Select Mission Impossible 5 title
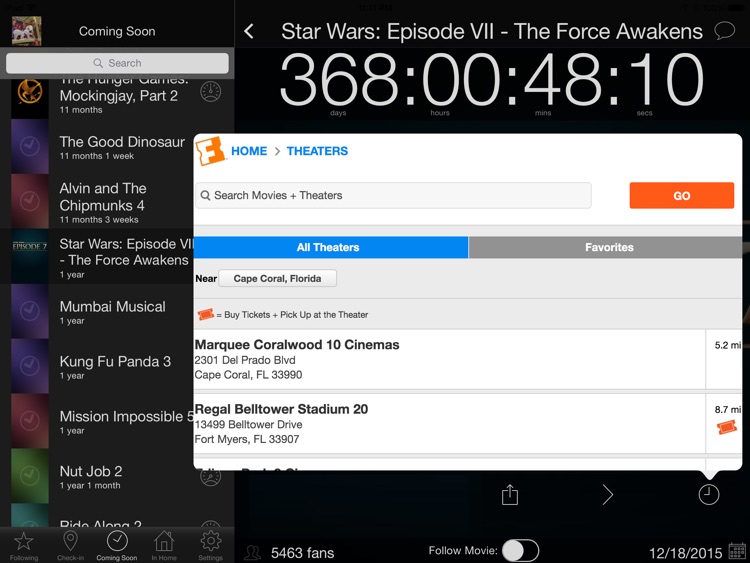The height and width of the screenshot is (563, 750). coord(127,417)
